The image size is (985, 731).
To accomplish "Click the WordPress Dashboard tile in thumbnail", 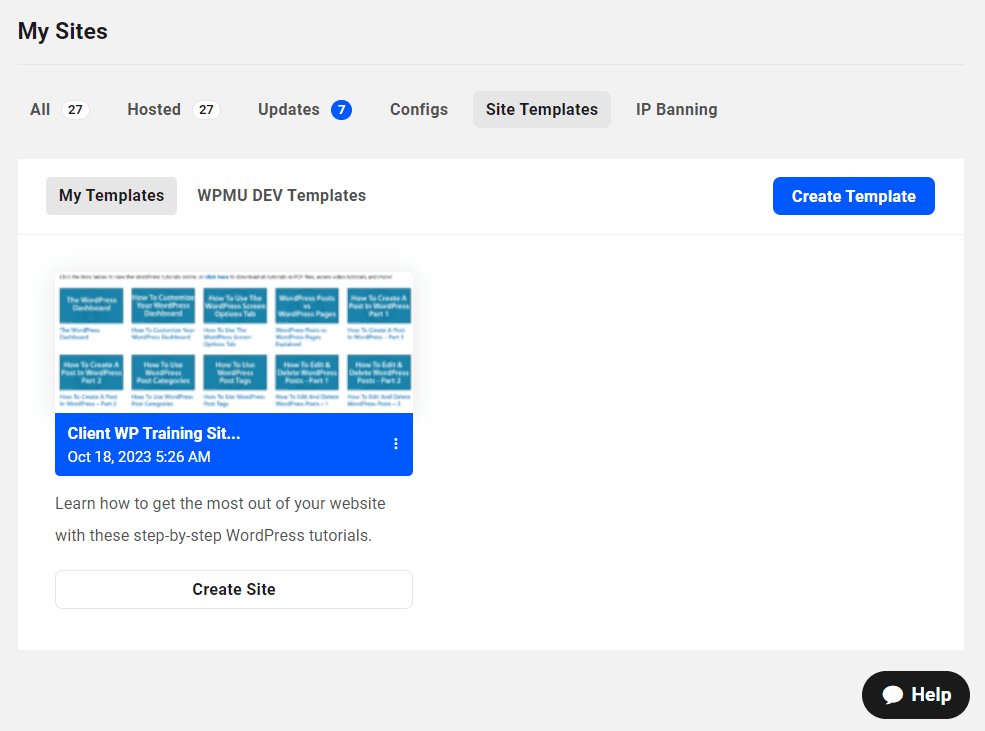I will tap(91, 305).
